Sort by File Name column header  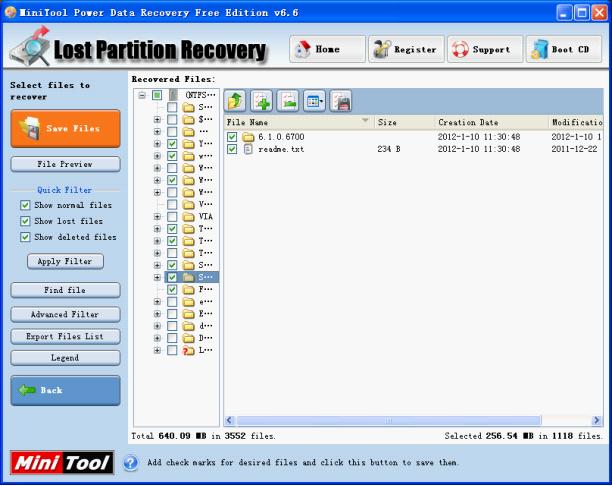tap(299, 122)
